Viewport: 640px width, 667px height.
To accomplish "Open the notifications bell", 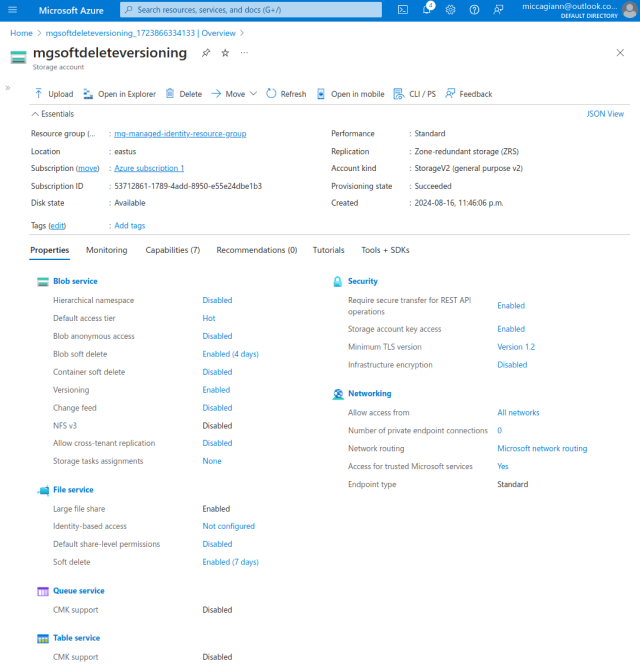I will 427,9.
